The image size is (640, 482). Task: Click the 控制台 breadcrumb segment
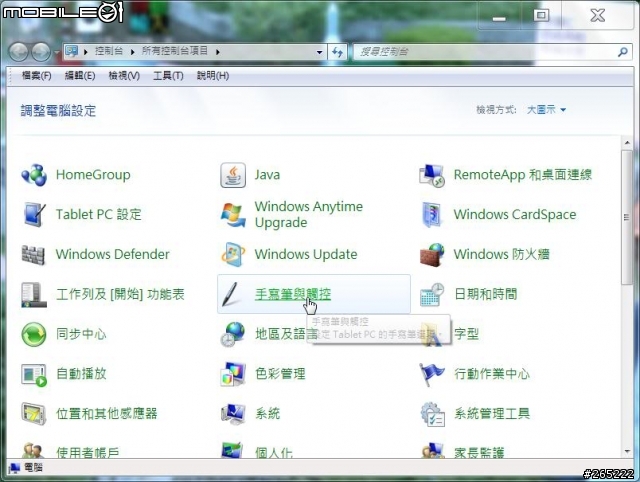click(109, 51)
